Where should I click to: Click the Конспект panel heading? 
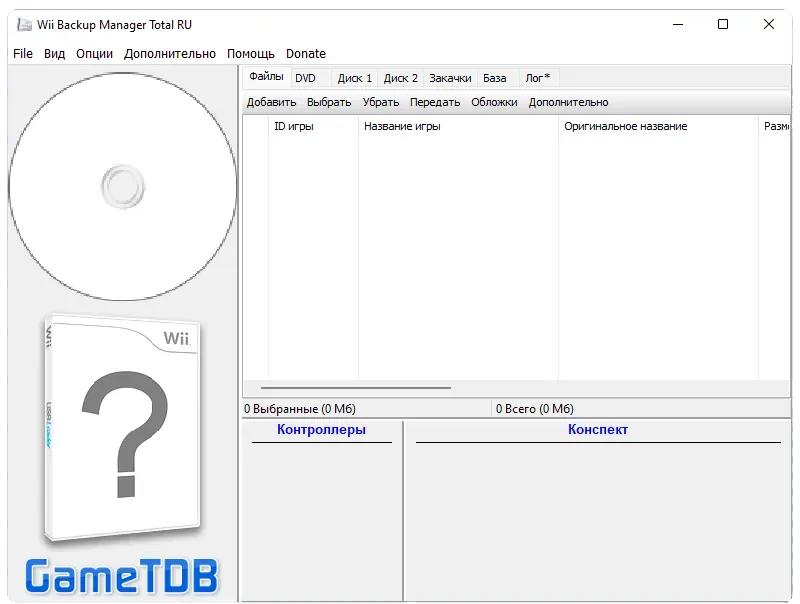598,430
